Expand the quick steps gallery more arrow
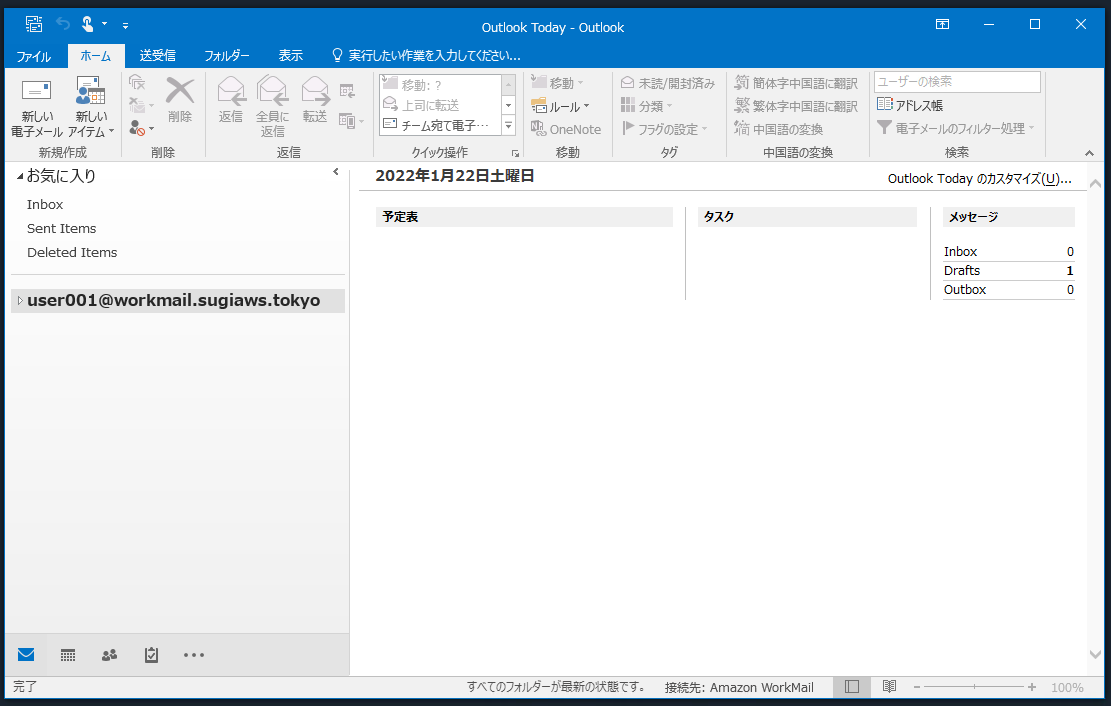 point(509,126)
